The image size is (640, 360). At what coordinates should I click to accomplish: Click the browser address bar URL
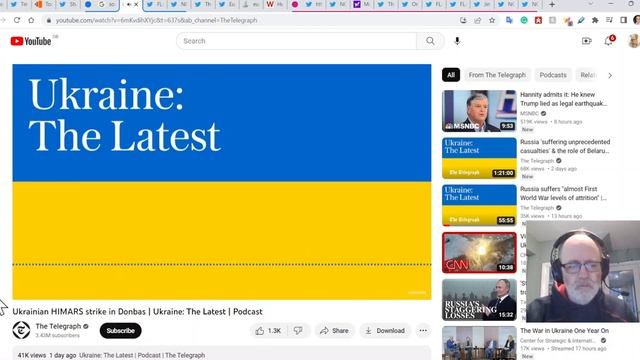tap(156, 20)
